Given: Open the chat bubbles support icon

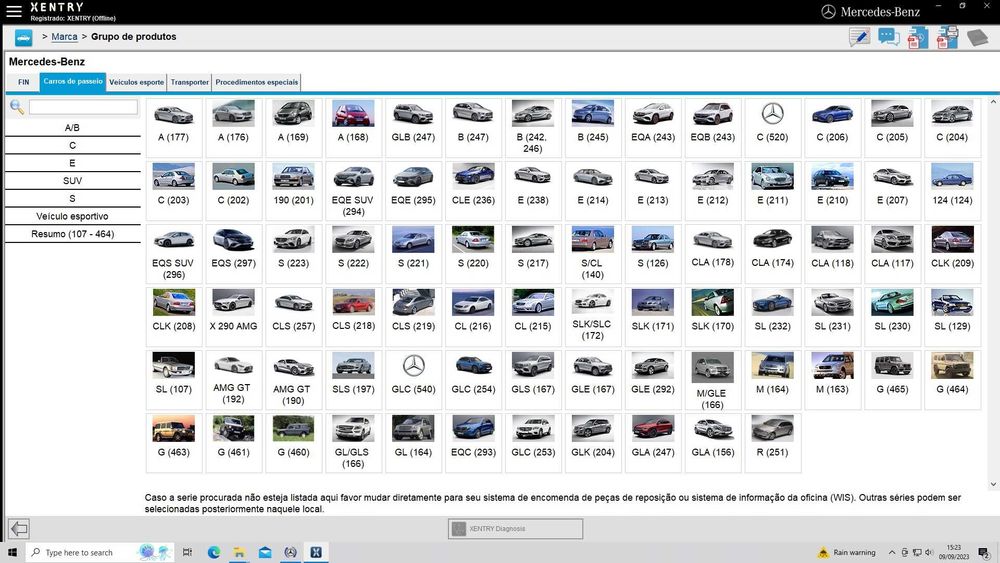Looking at the screenshot, I should pyautogui.click(x=889, y=38).
